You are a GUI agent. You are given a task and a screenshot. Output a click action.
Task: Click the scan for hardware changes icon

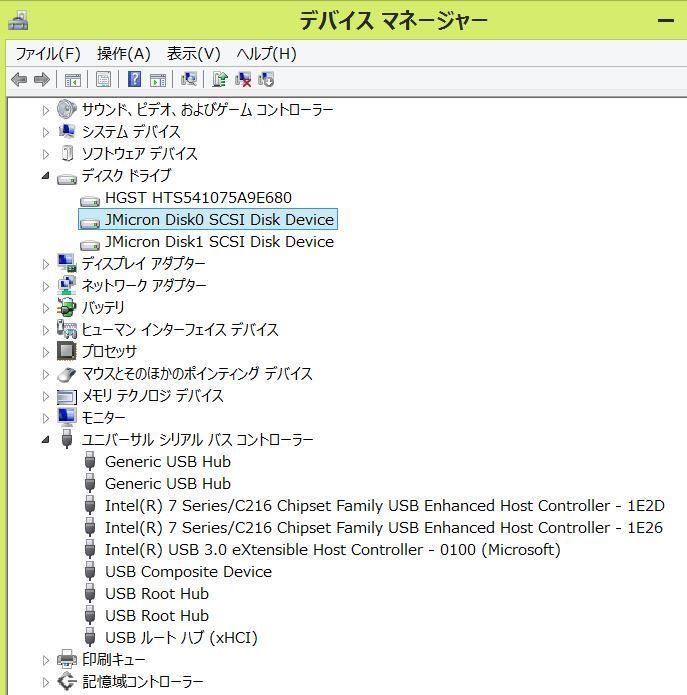pos(189,80)
